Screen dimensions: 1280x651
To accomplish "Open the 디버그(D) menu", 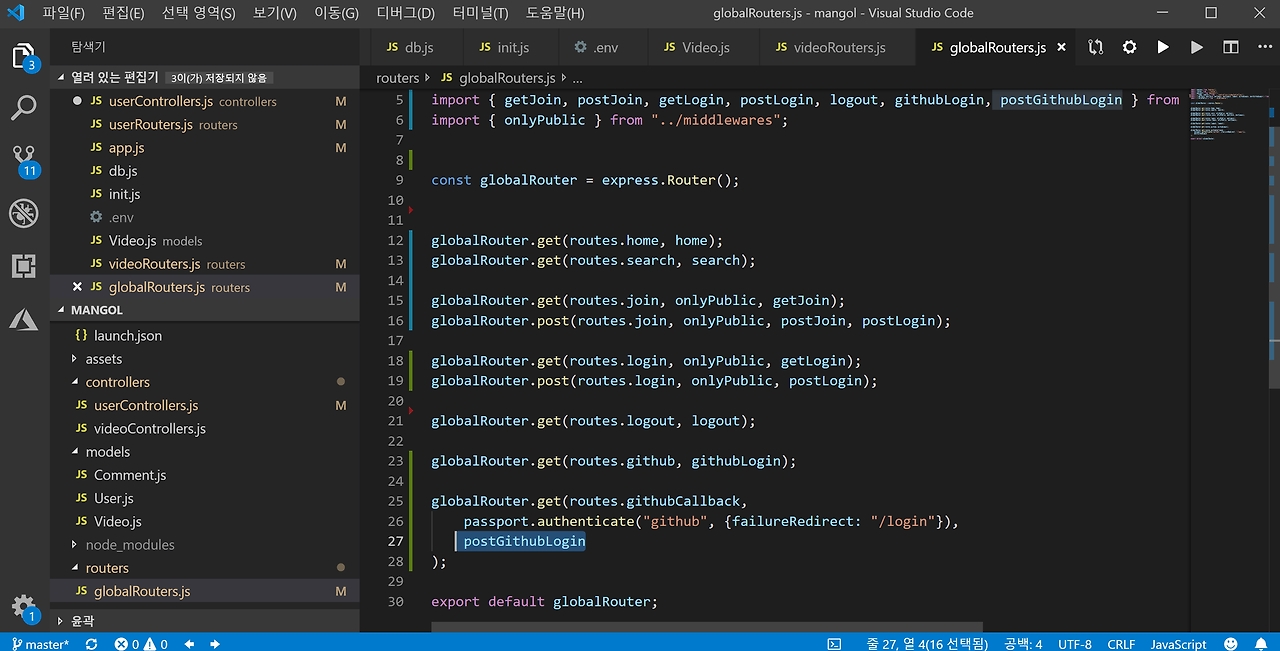I will click(x=405, y=13).
